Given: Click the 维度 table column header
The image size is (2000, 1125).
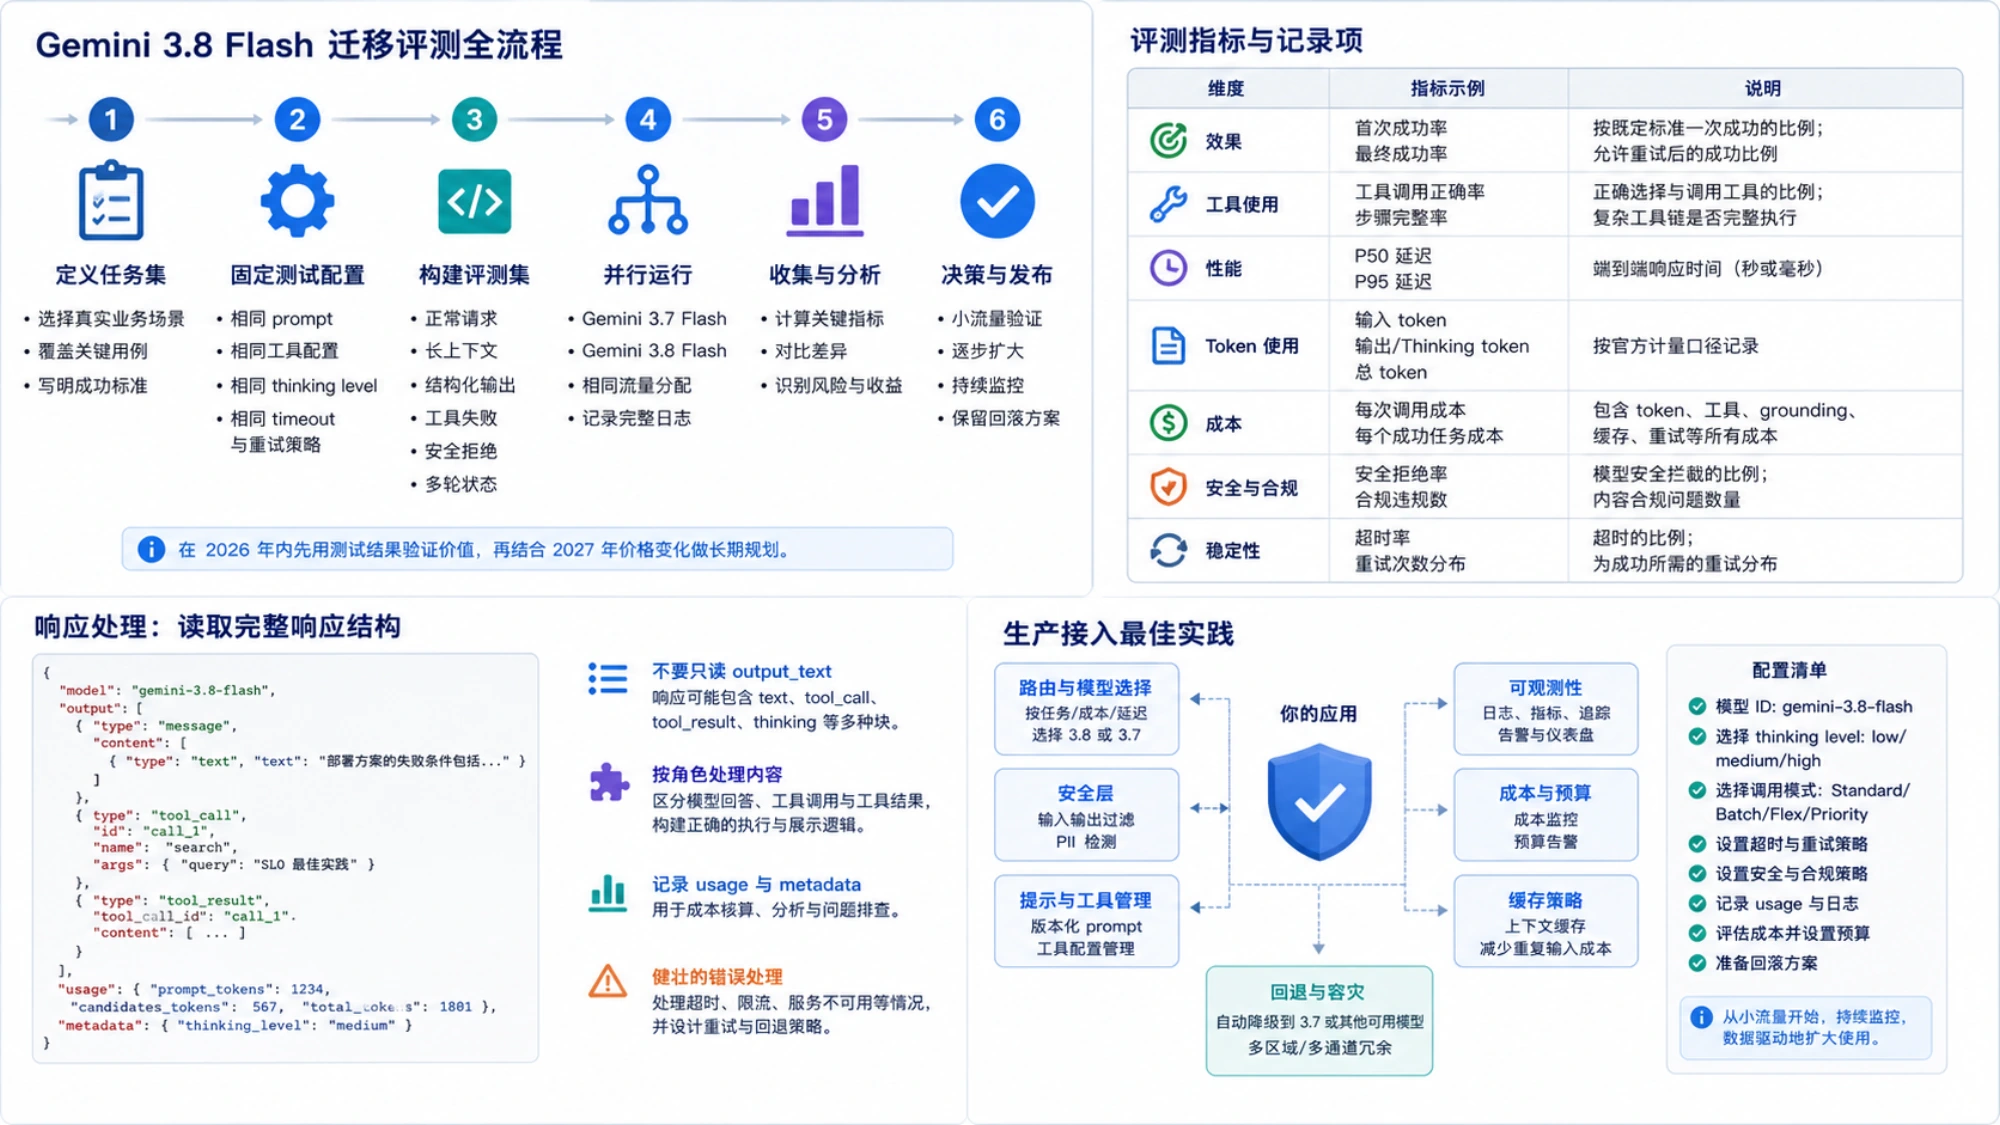Looking at the screenshot, I should pos(1226,88).
